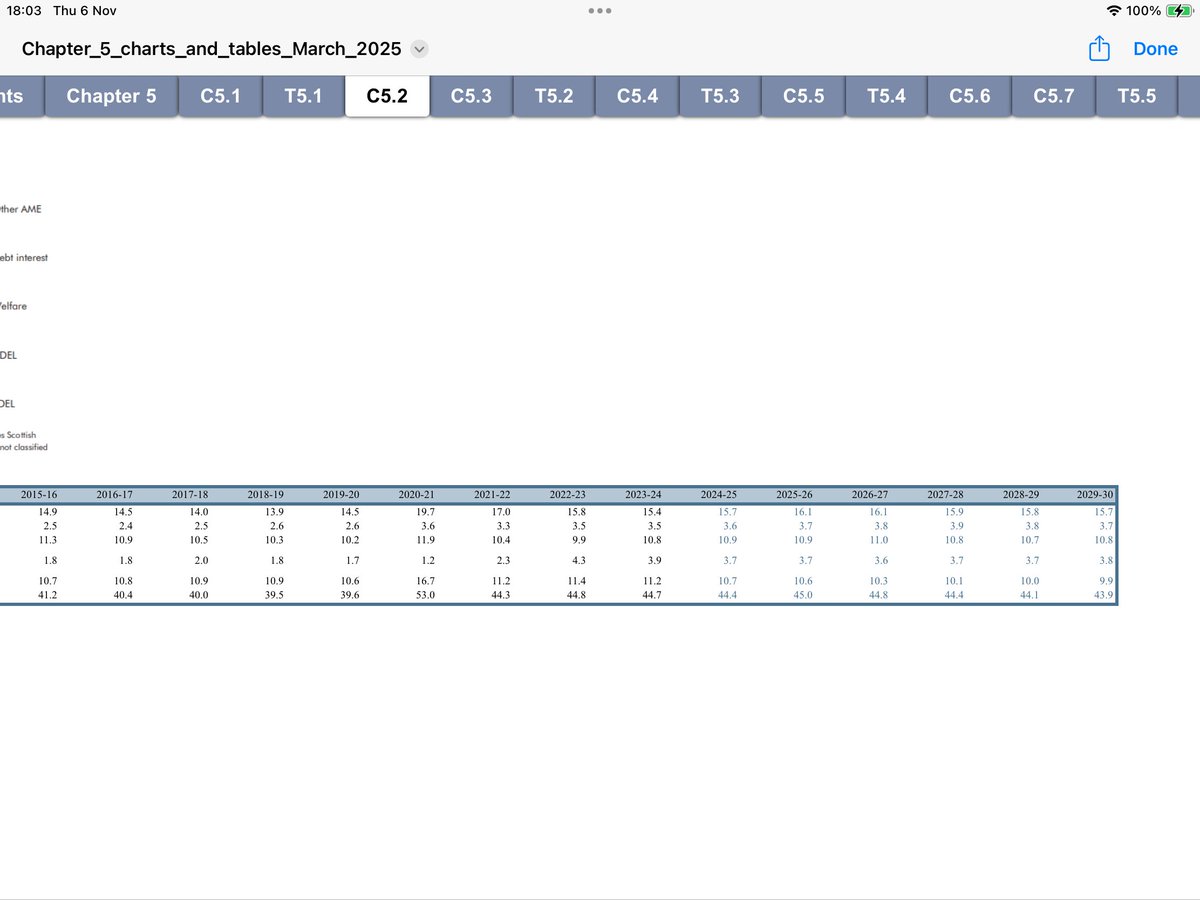The image size is (1200, 900).
Task: Tap the 41.2 cell under 2015-16
Action: coord(47,596)
